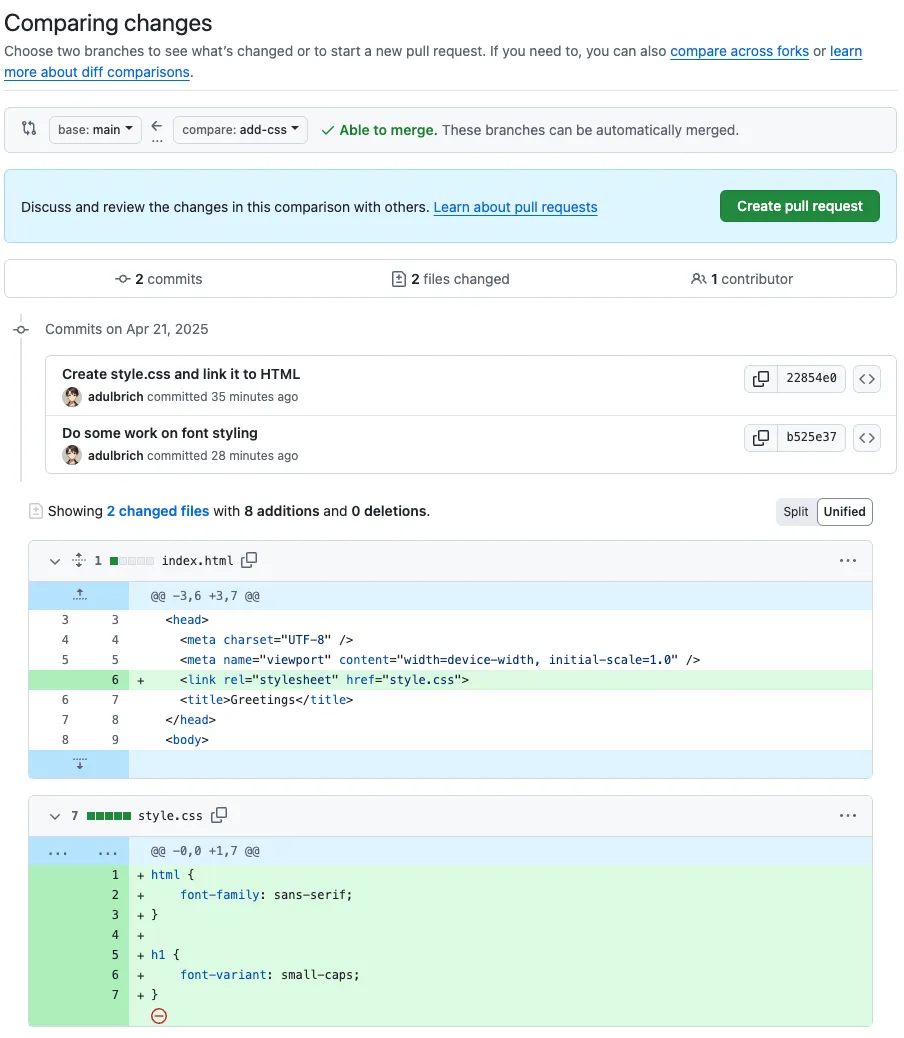This screenshot has height=1038, width=904.
Task: Open the compare: add-css branch dropdown
Action: click(240, 130)
